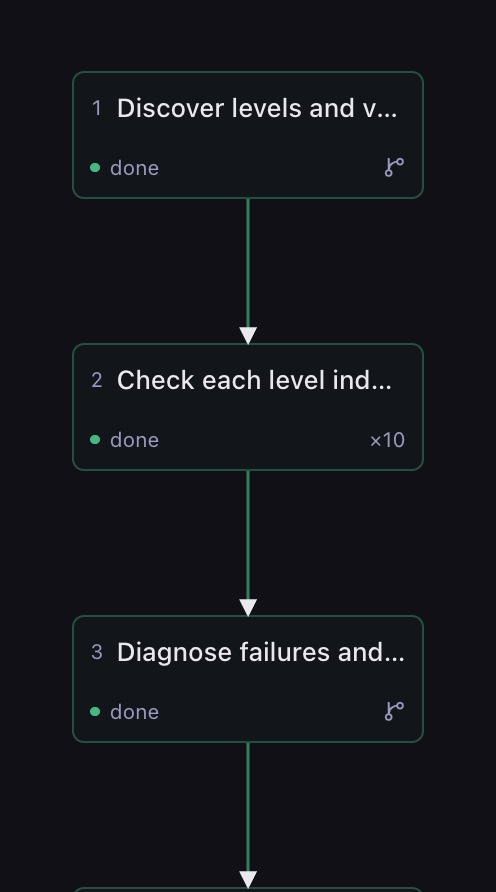496x892 pixels.
Task: Click the "done" status text on step 2
Action: click(134, 440)
